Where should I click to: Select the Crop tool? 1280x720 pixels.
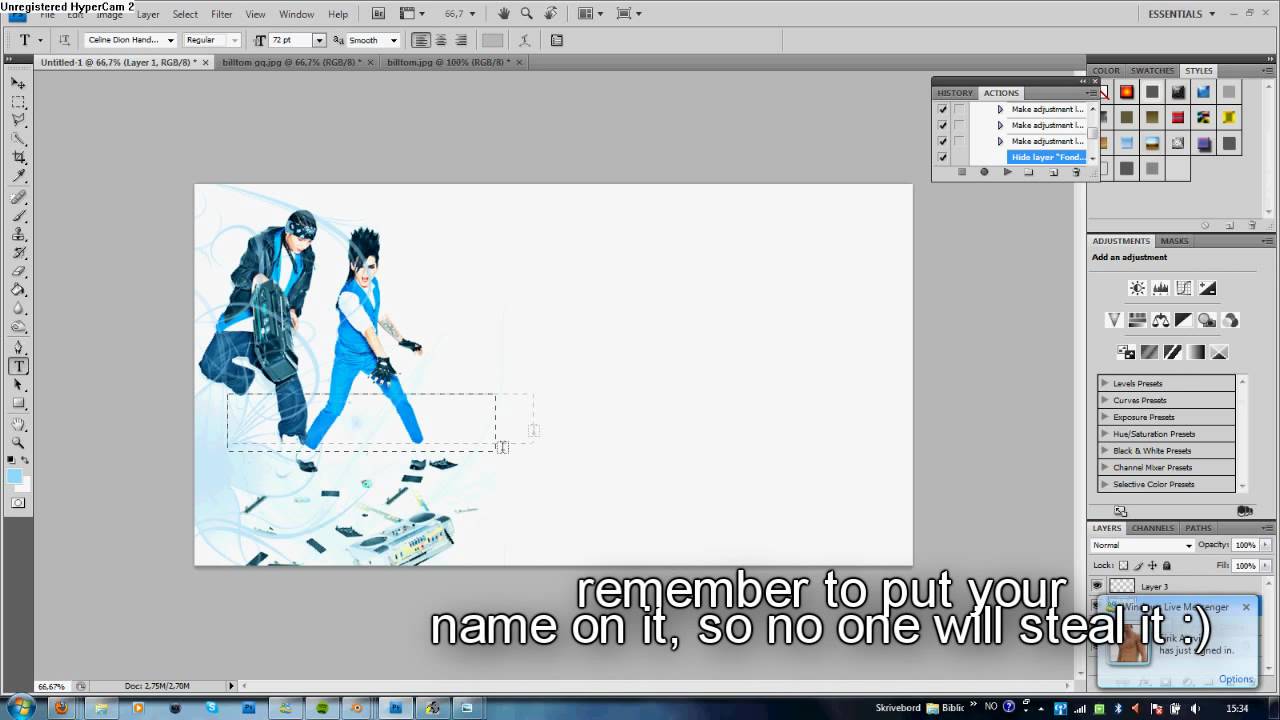point(18,157)
